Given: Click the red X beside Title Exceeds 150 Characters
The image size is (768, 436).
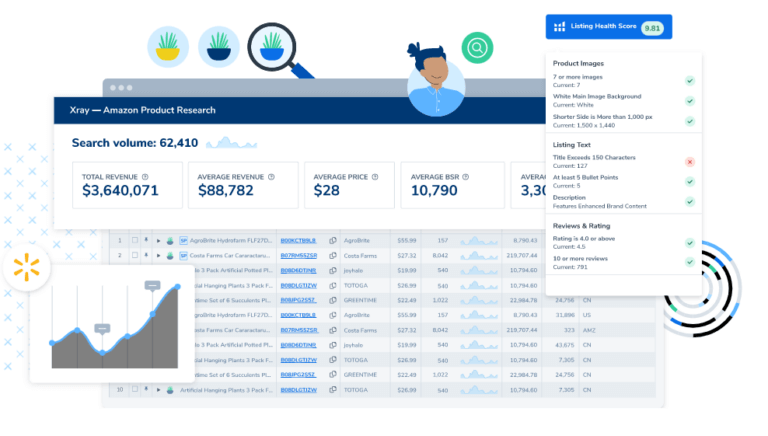Looking at the screenshot, I should click(x=690, y=162).
